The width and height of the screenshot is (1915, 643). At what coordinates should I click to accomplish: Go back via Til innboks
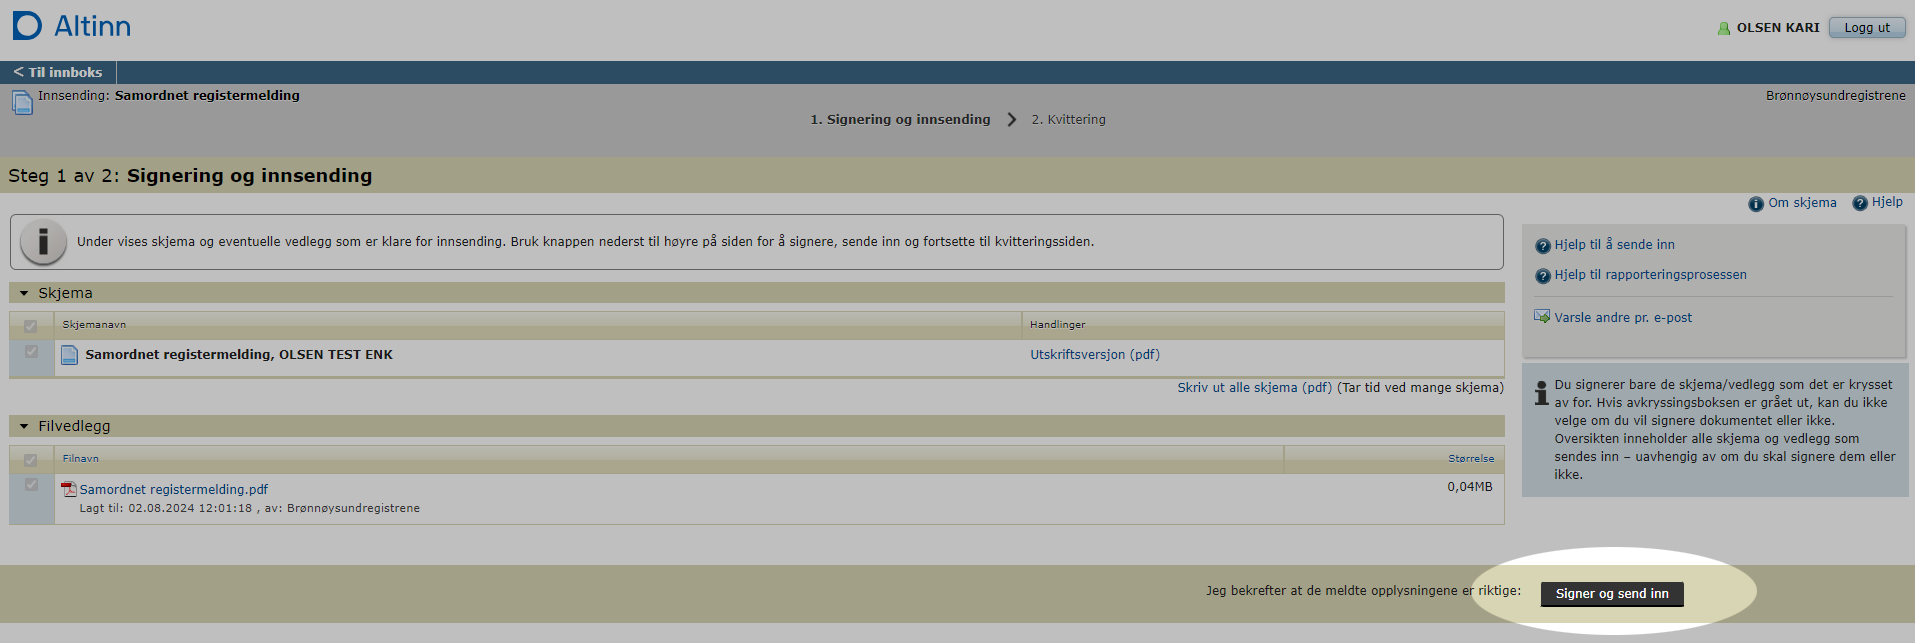pos(58,72)
